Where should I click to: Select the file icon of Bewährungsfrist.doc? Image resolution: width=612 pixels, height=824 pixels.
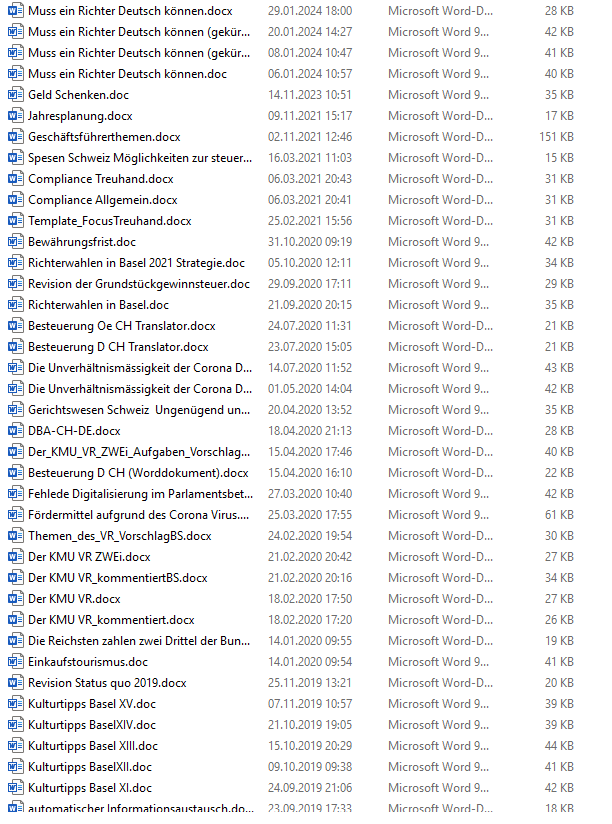(15, 242)
